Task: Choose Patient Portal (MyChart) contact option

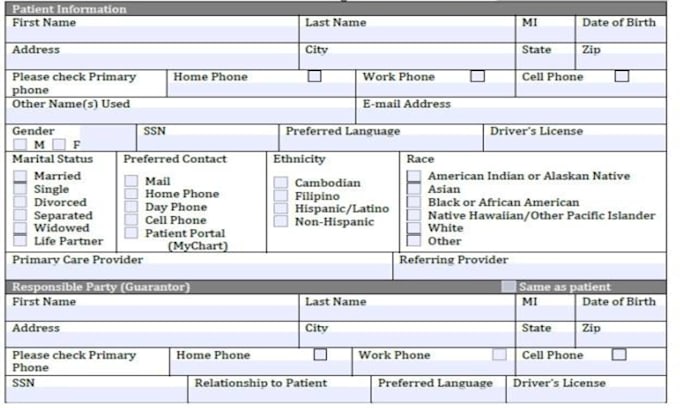Action: pos(131,233)
